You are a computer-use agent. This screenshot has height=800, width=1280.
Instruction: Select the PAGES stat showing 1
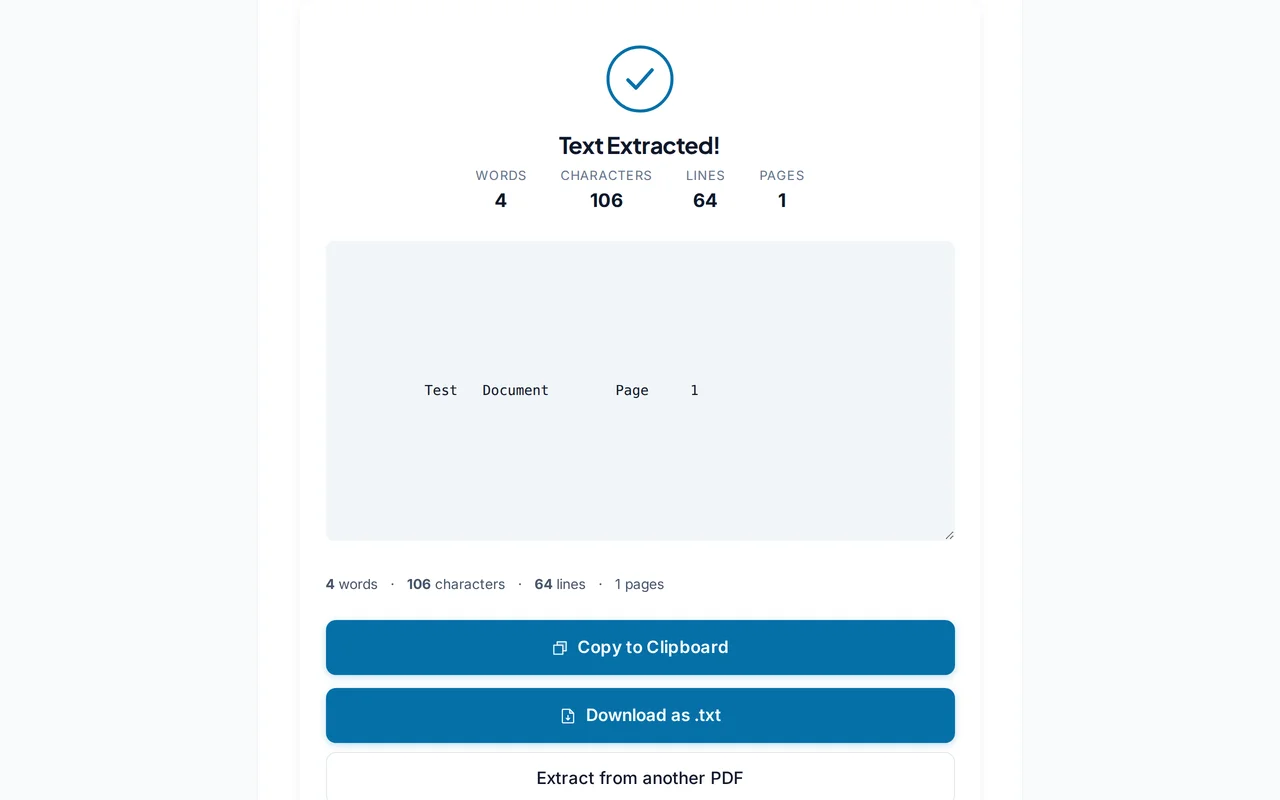(x=781, y=190)
